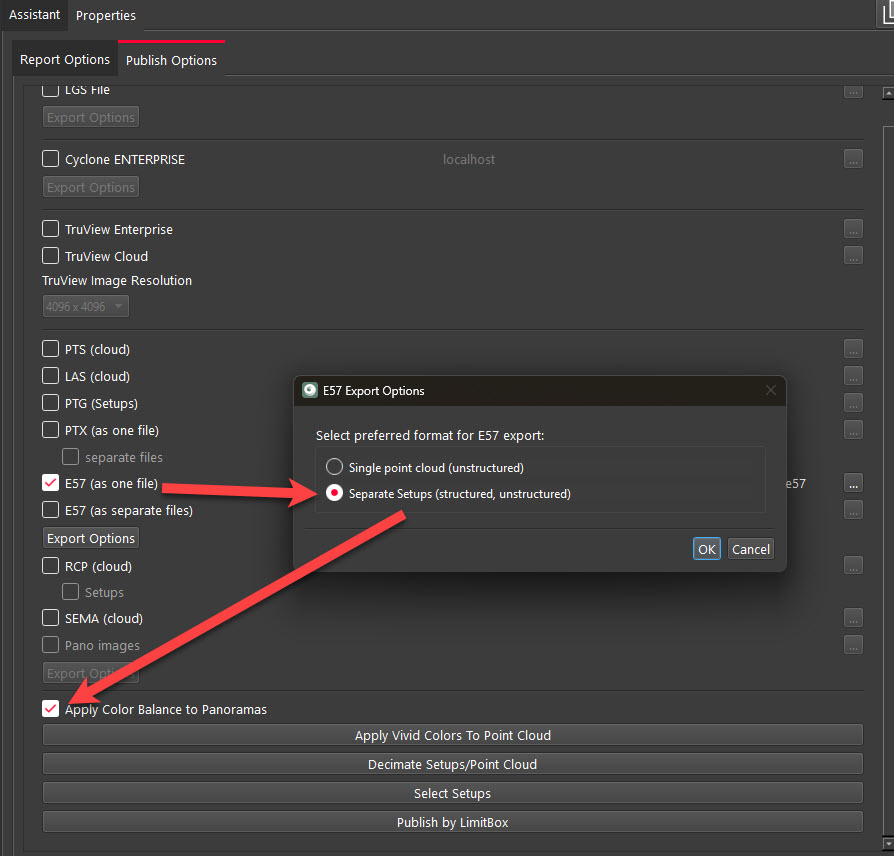Click the browse icon for E57 (as one file)
The image size is (894, 856).
(852, 483)
